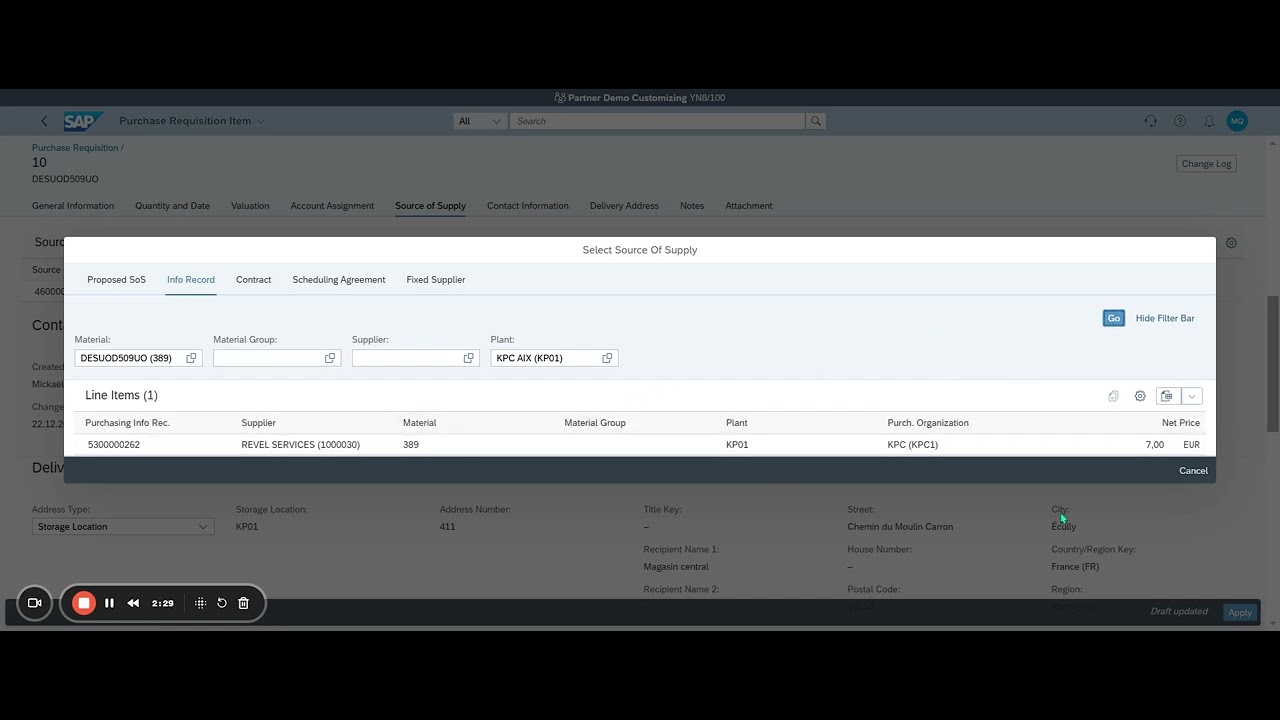Open value help for Supplier filter field
This screenshot has height=720, width=1280.
(468, 358)
